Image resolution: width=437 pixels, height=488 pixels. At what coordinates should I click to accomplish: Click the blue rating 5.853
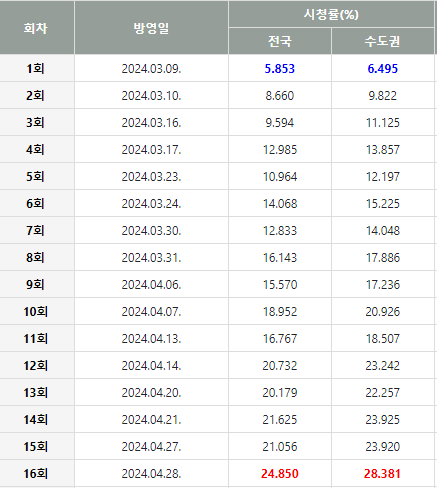[x=280, y=69]
